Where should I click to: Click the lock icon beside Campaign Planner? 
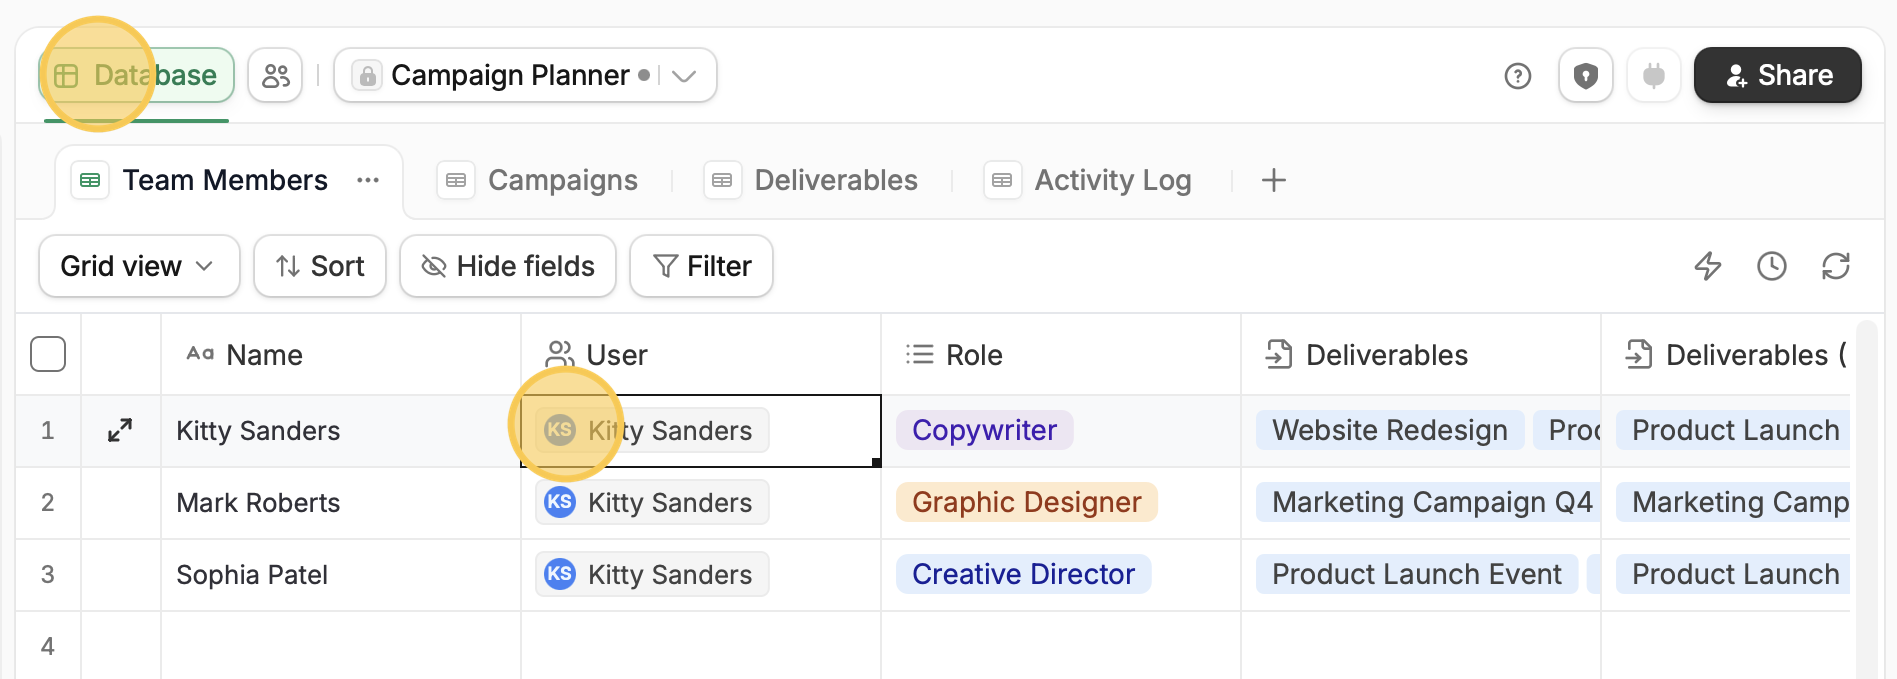click(x=367, y=75)
